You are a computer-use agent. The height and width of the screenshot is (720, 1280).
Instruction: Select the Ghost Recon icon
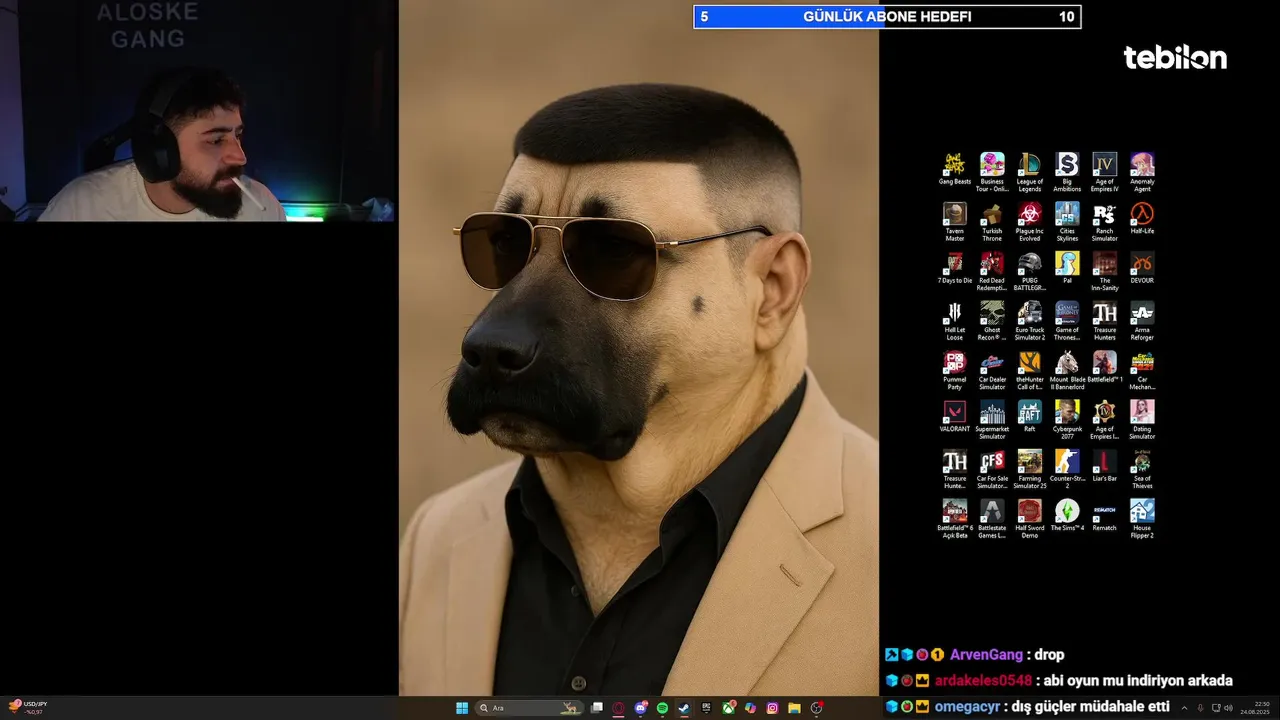pos(992,321)
